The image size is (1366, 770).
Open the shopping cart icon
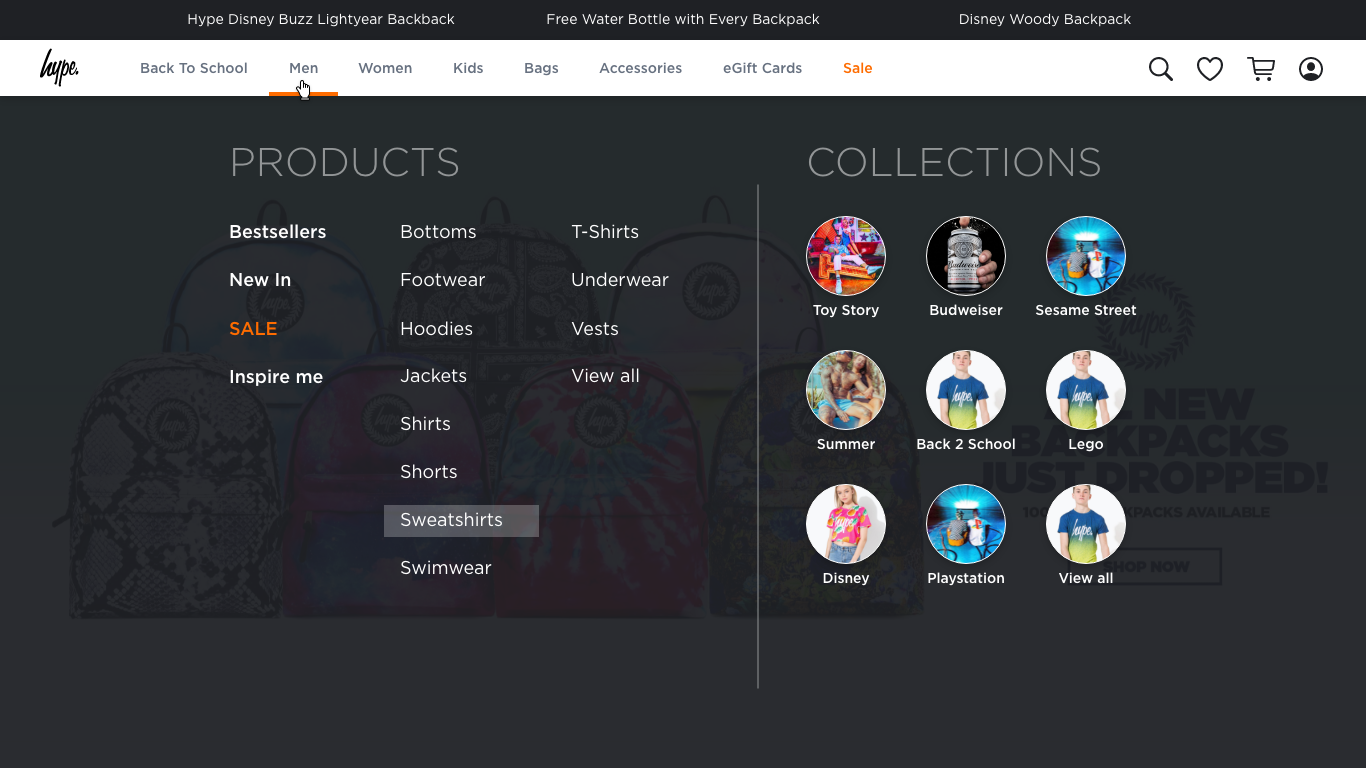click(x=1261, y=69)
